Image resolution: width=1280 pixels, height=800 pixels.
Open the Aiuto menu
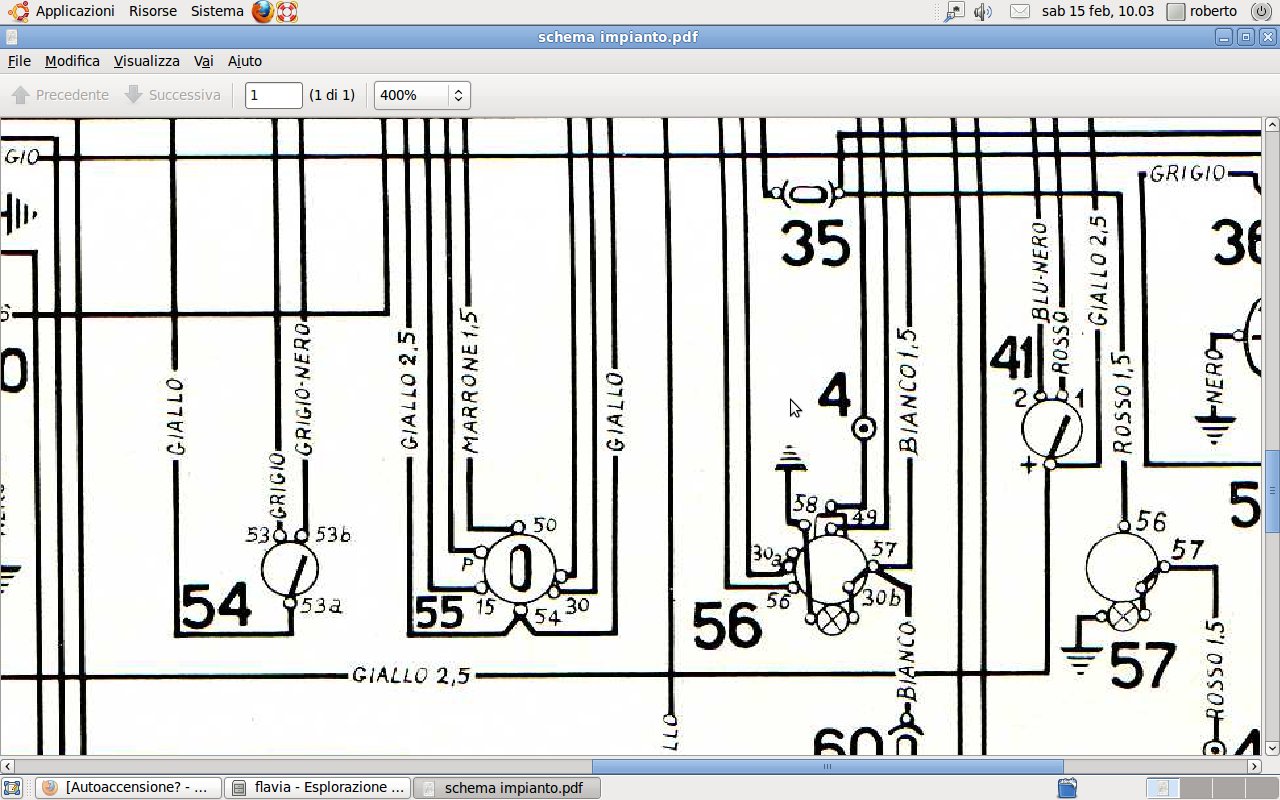tap(245, 61)
